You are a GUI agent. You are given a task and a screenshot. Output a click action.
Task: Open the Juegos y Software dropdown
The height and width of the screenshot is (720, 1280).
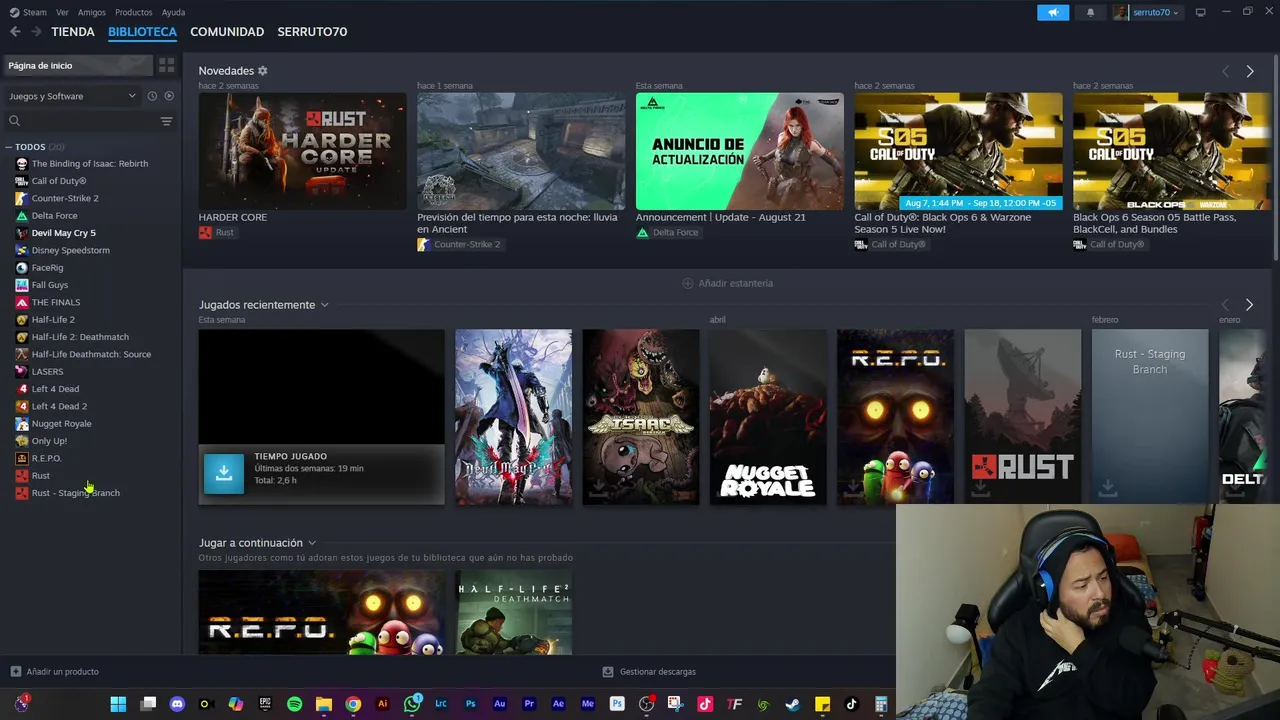coord(72,96)
